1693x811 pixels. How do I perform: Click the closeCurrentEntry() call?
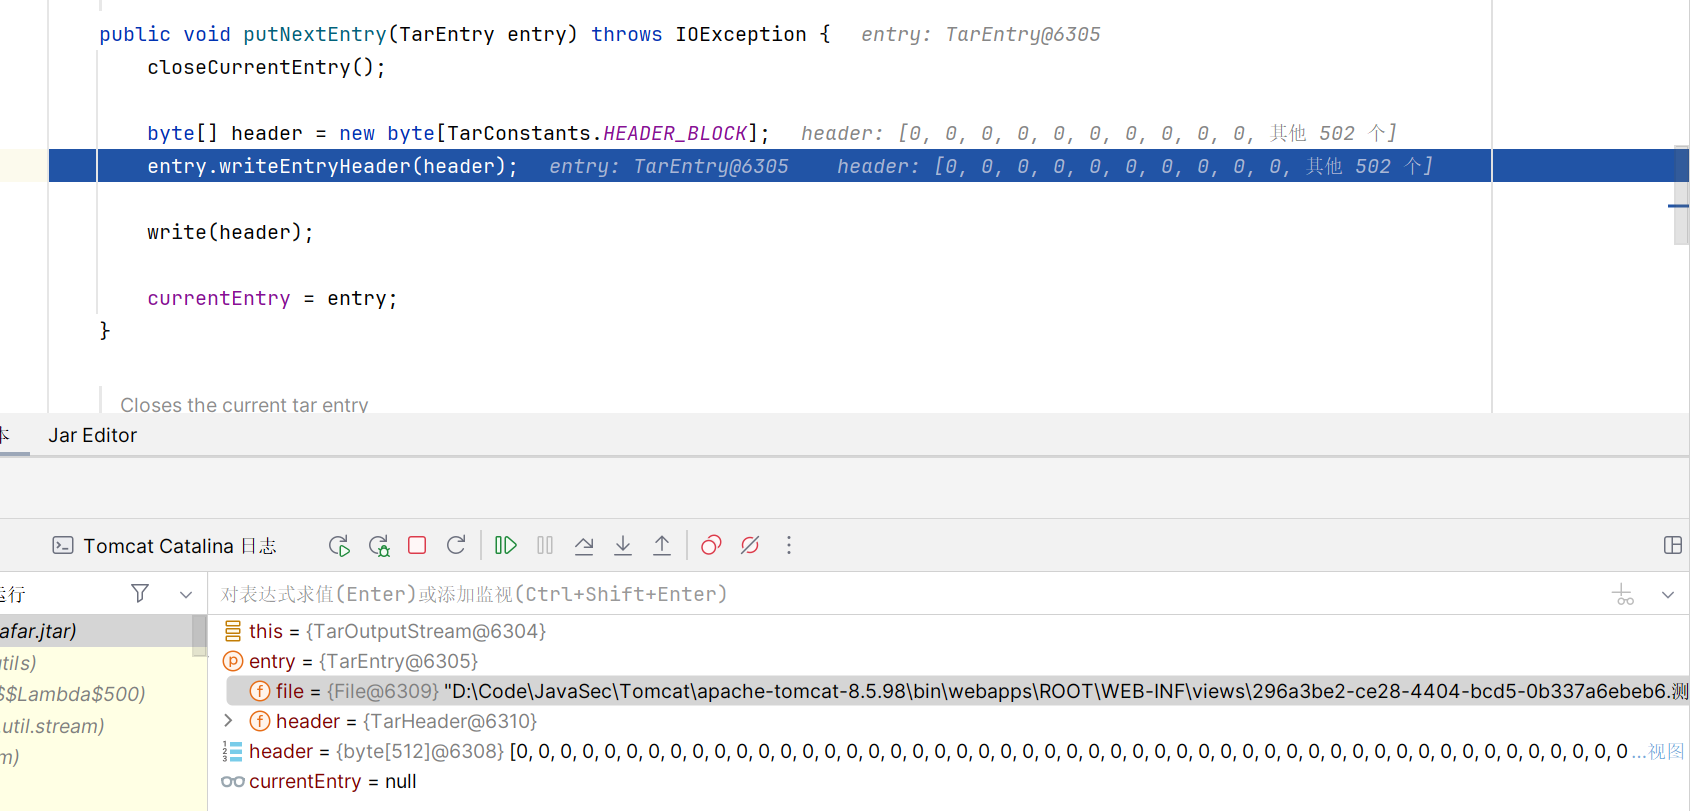tap(266, 67)
